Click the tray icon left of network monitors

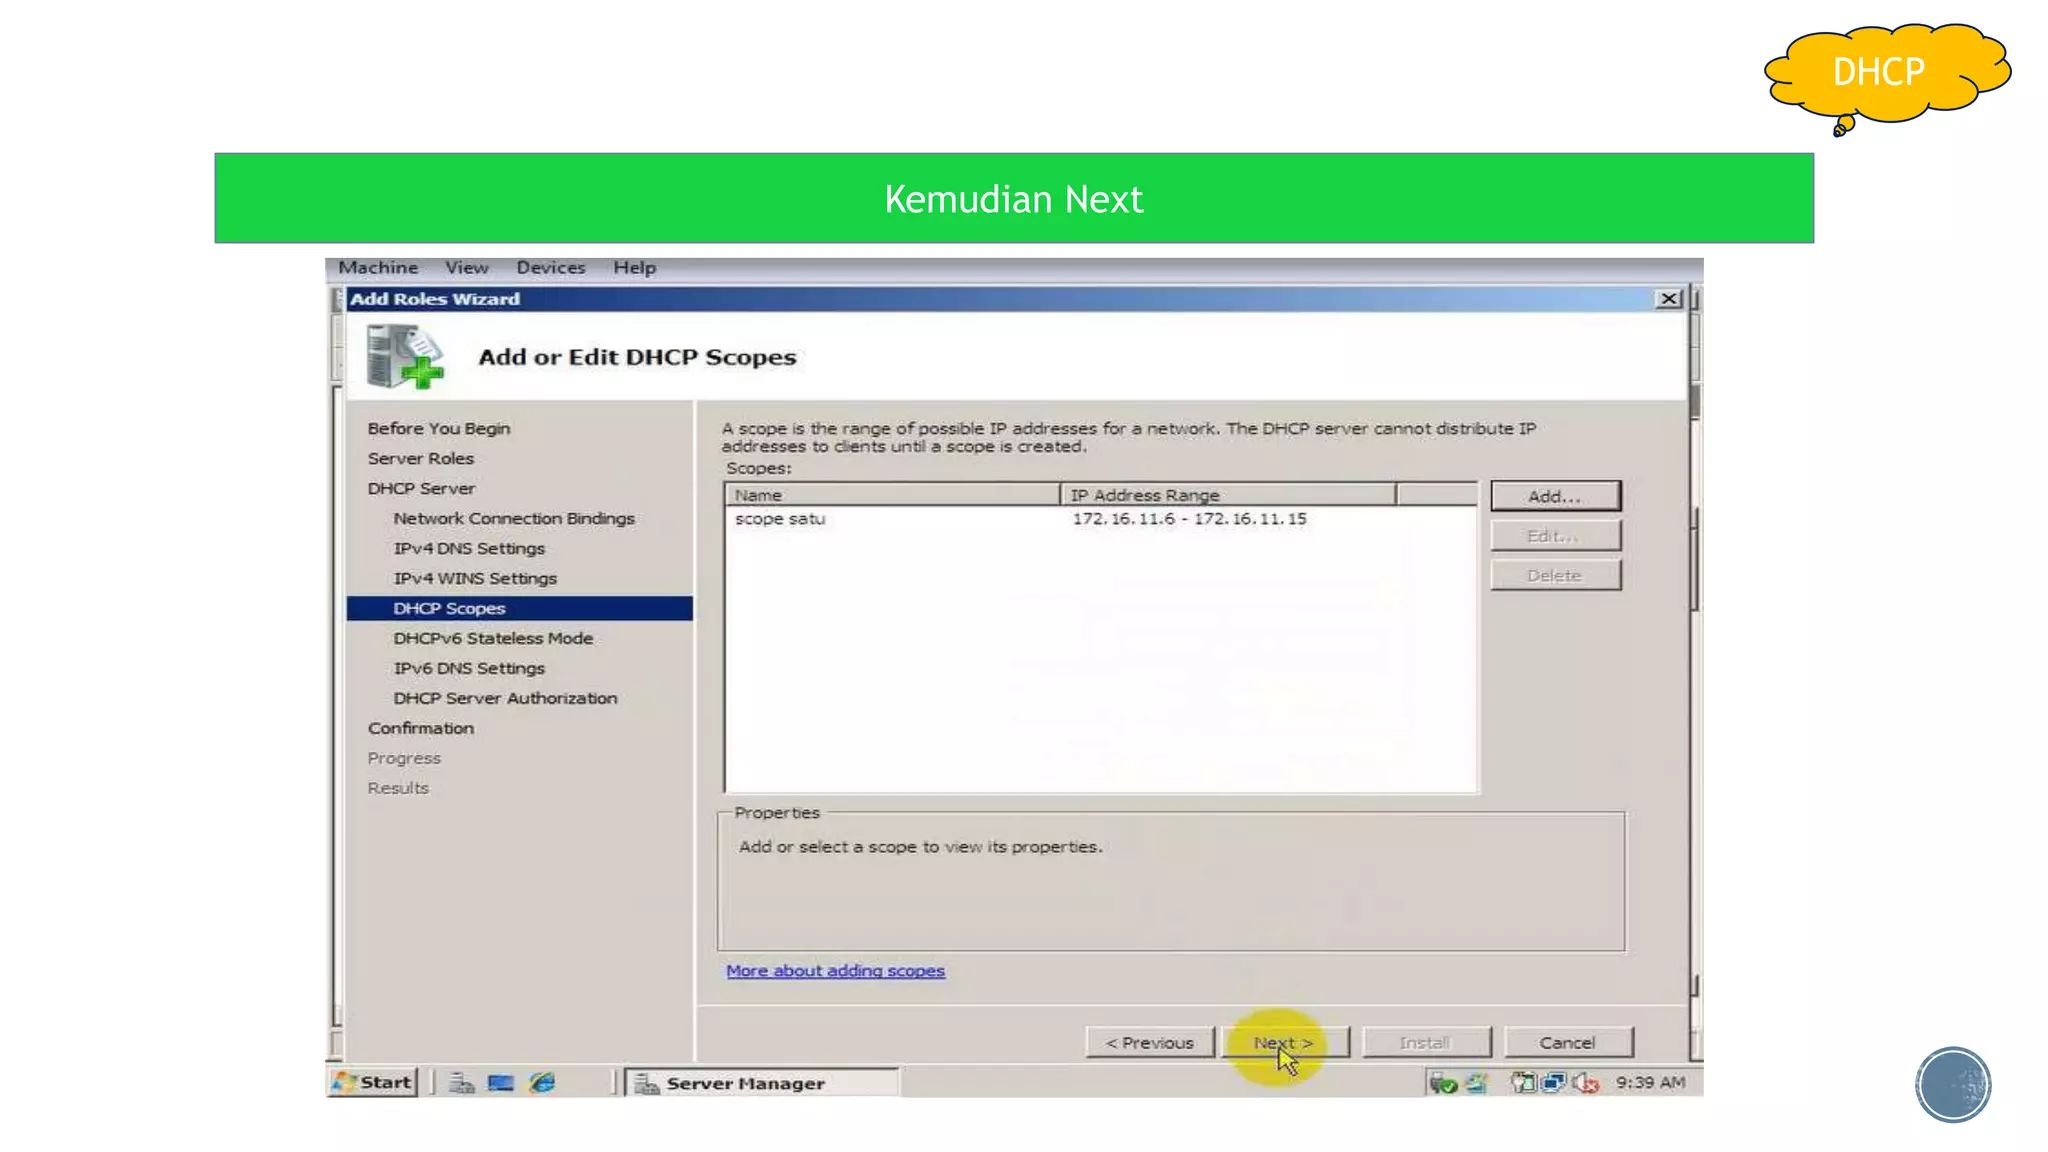(x=1522, y=1083)
